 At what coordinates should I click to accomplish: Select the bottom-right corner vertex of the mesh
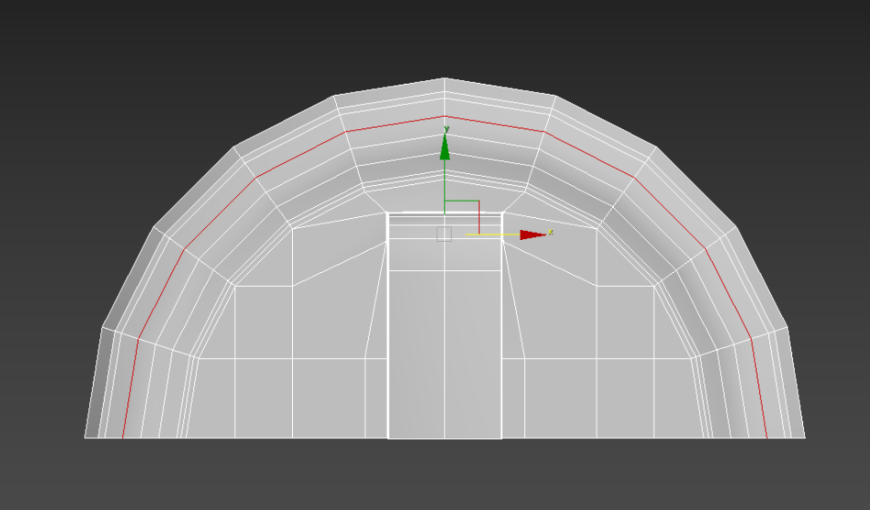click(x=805, y=437)
